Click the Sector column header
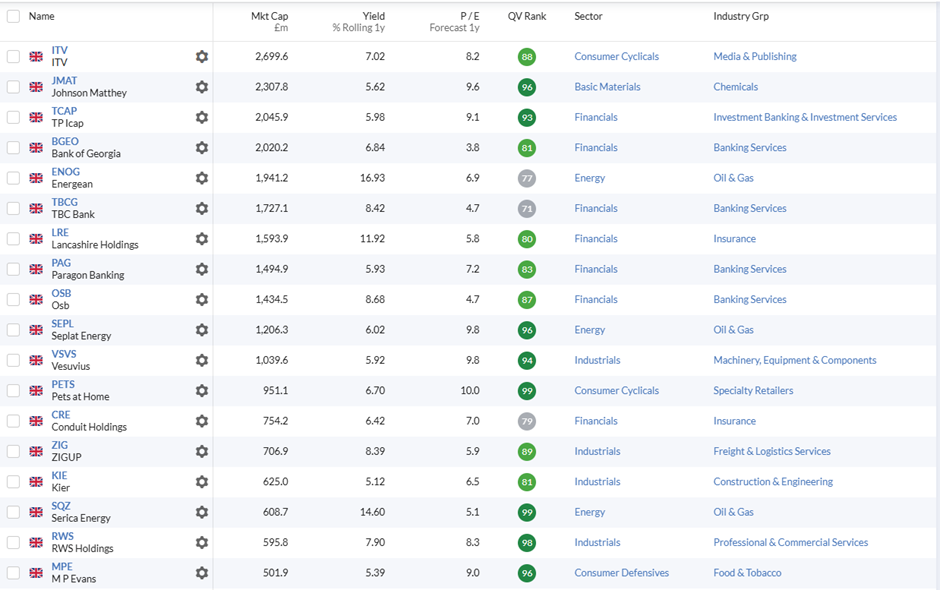Screen dimensions: 940x590 (588, 16)
